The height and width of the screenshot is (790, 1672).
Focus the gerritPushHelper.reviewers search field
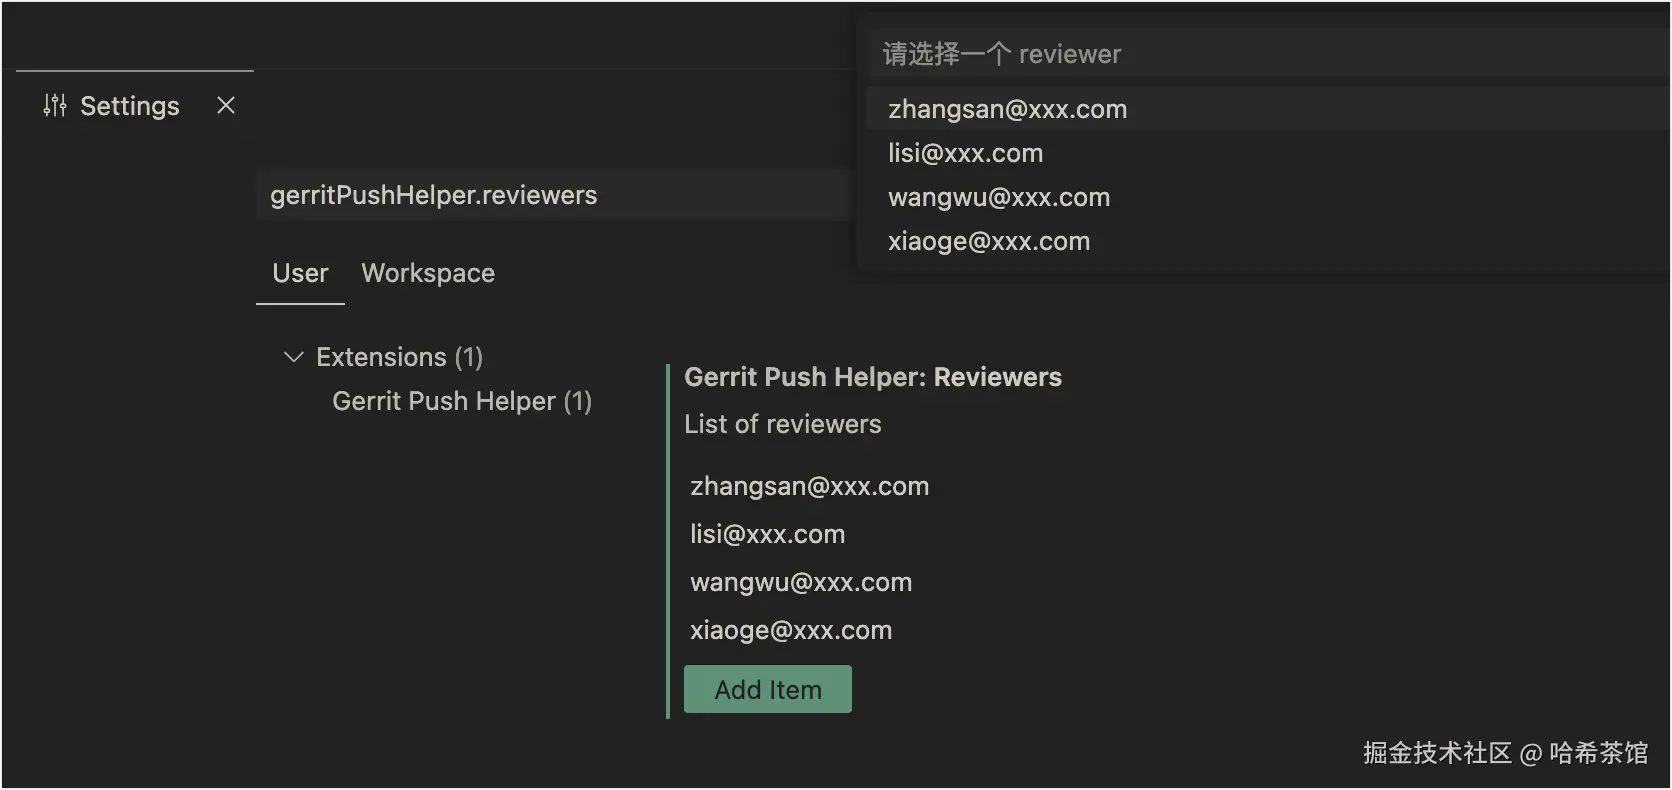coord(555,195)
